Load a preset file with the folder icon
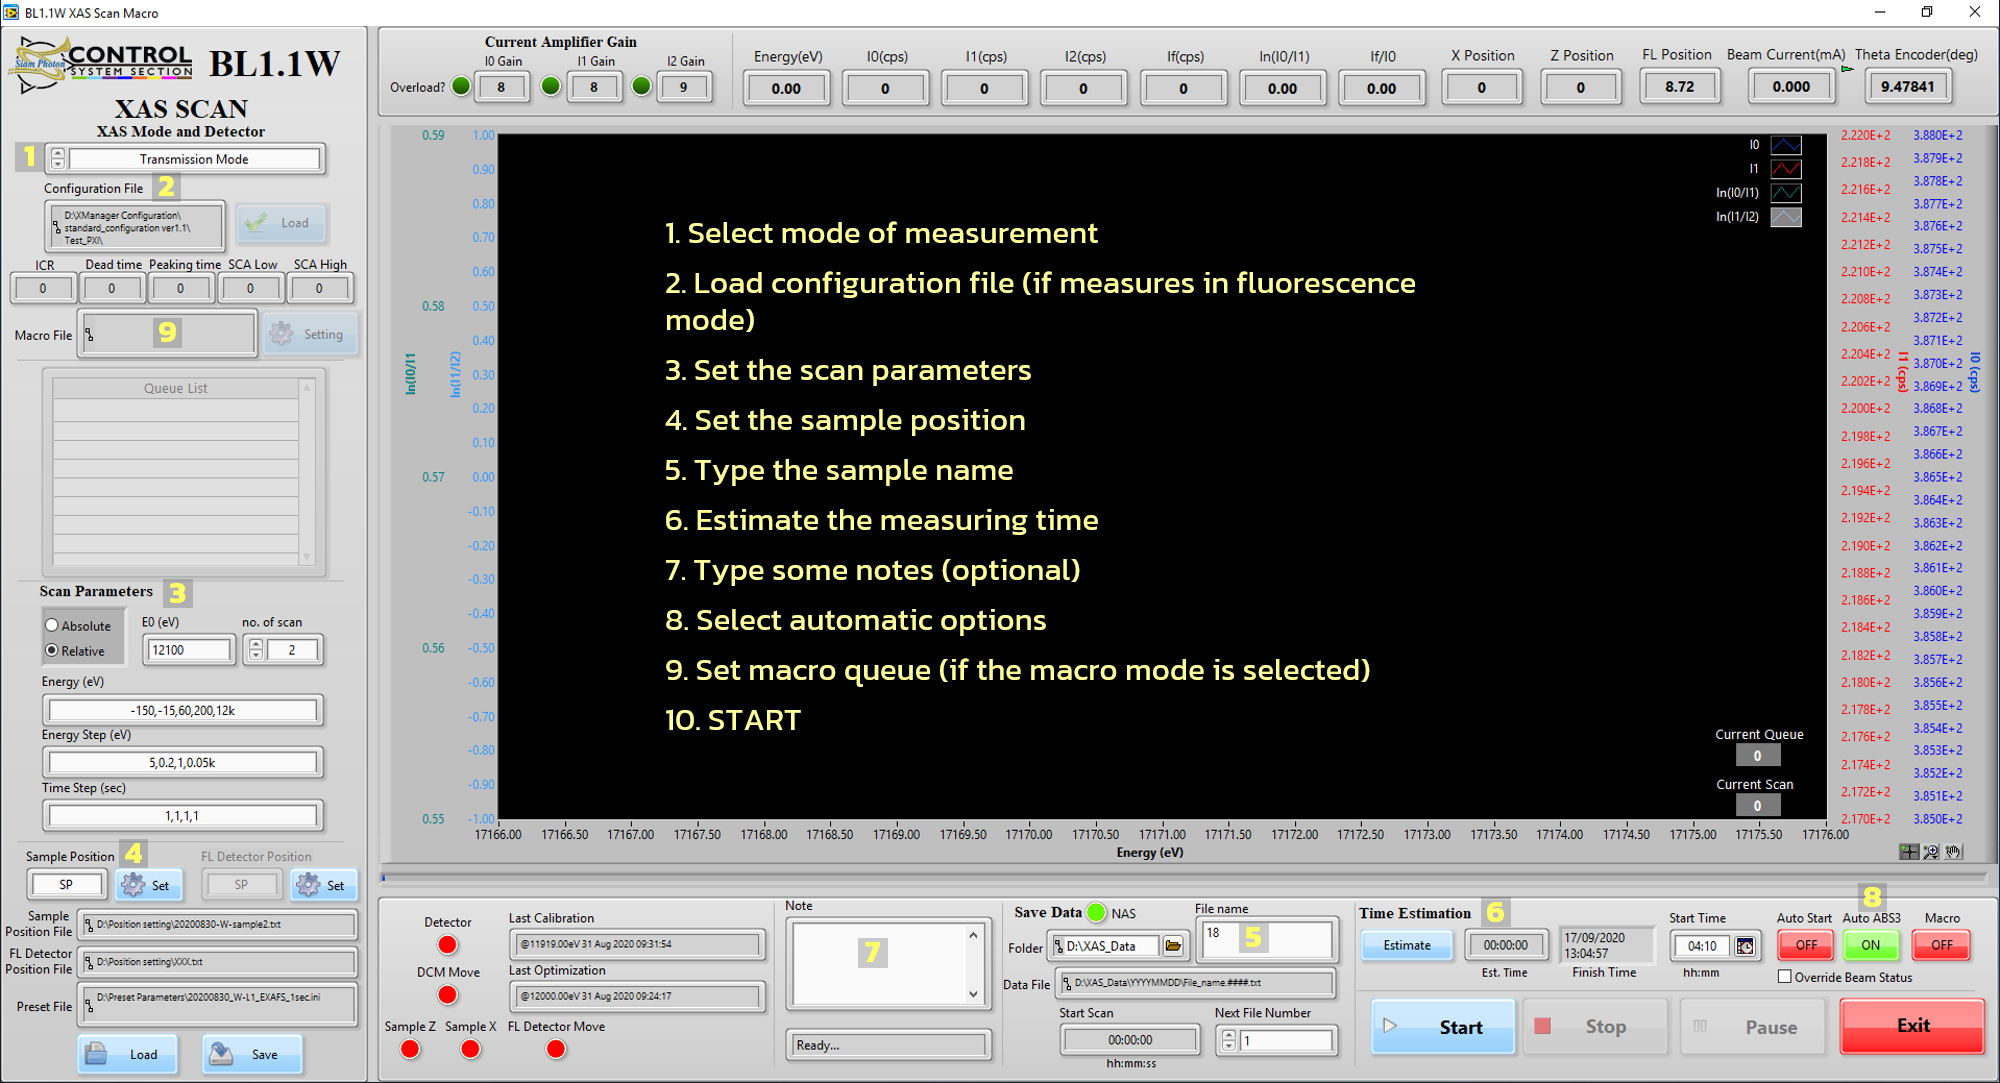 (127, 1054)
